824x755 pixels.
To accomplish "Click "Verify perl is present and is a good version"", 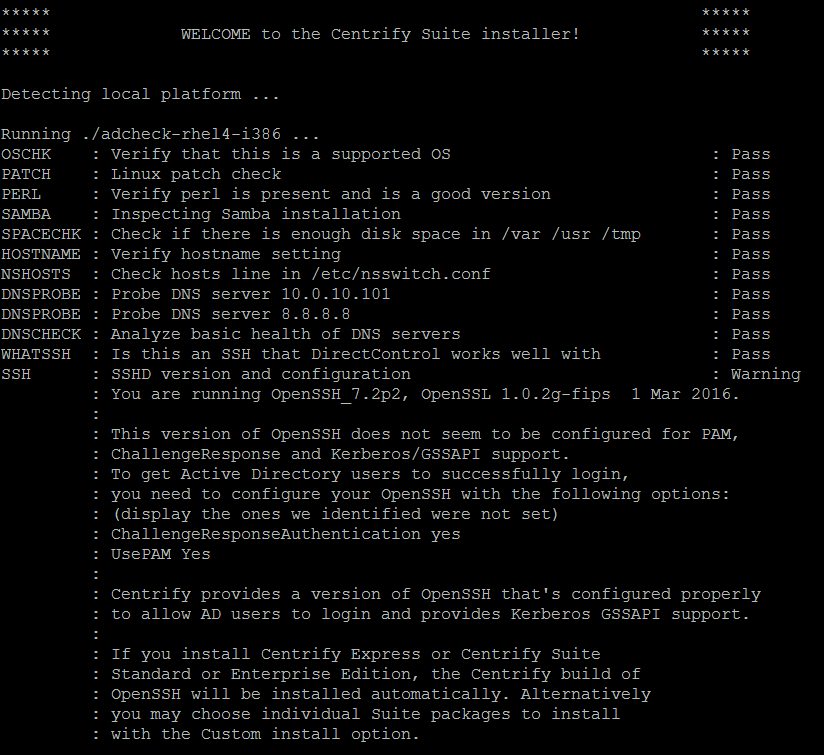I will [331, 194].
